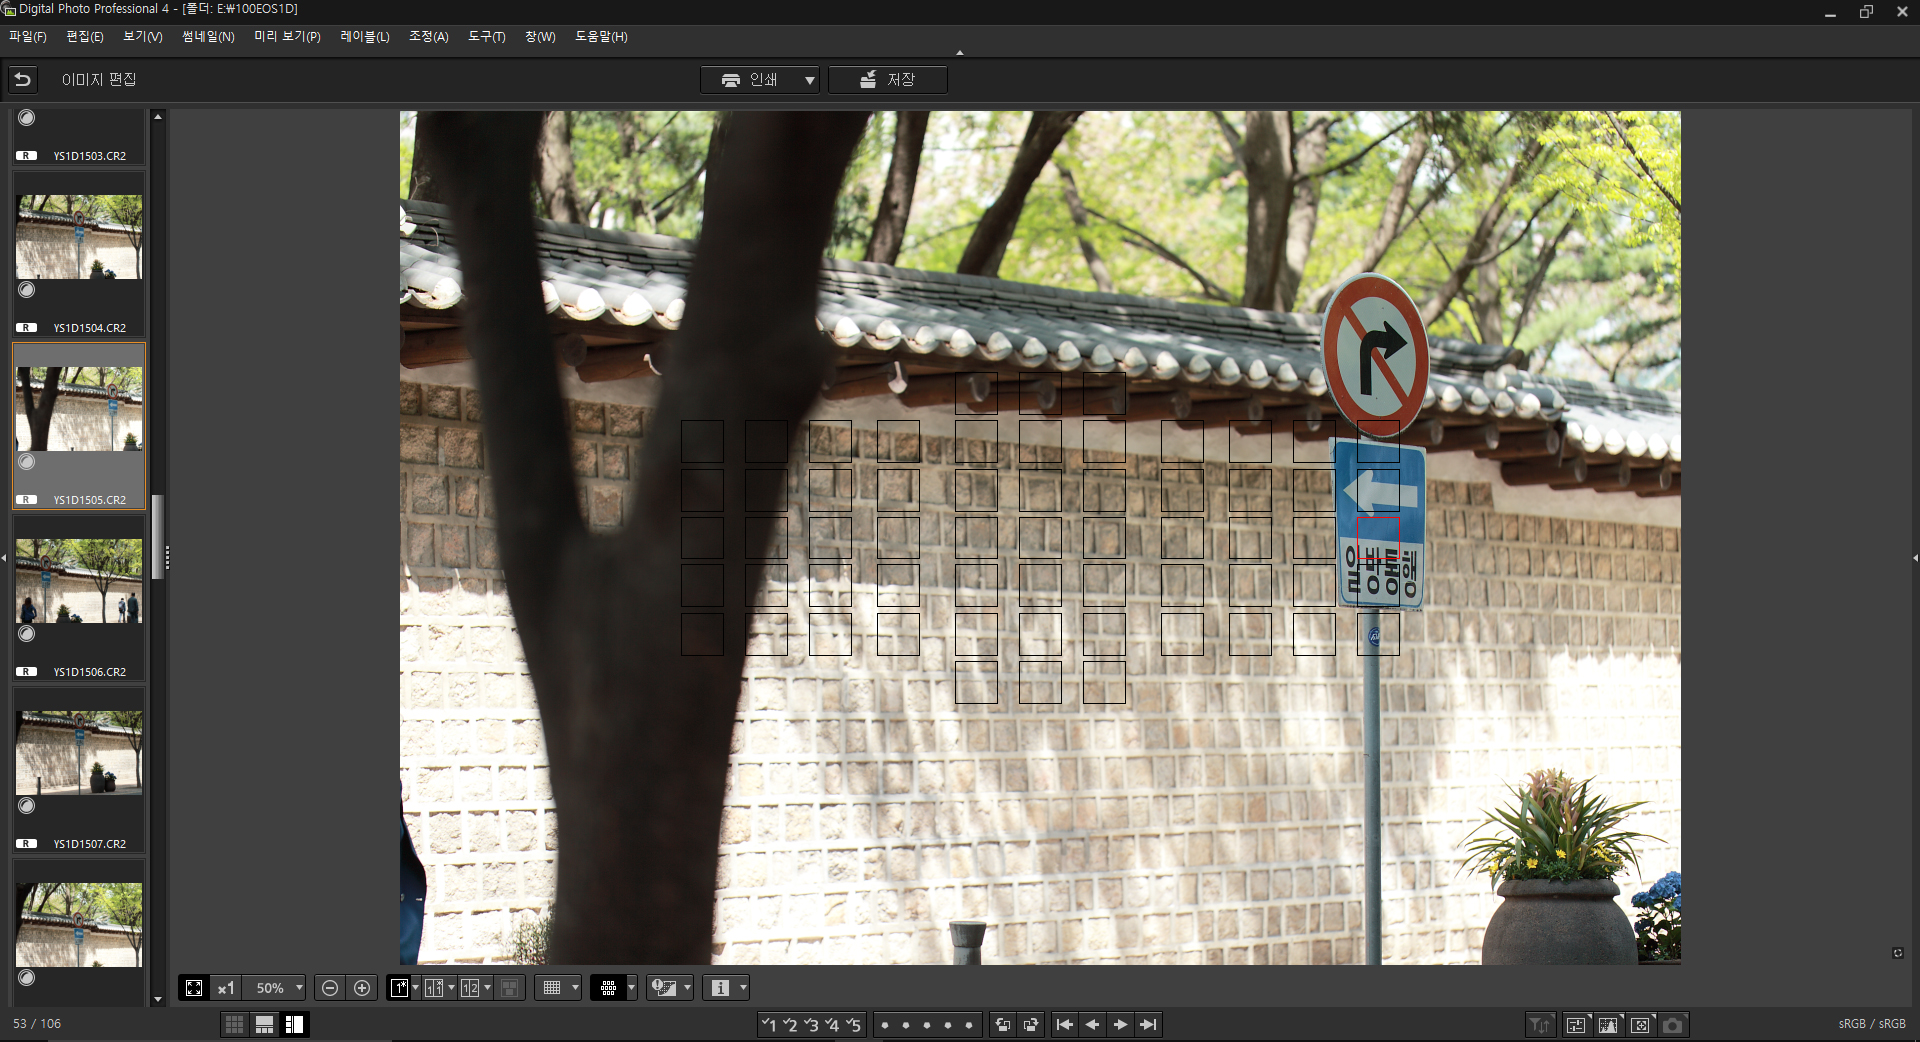This screenshot has height=1042, width=1920.
Task: Open the tool palette icon
Action: (x=1576, y=1024)
